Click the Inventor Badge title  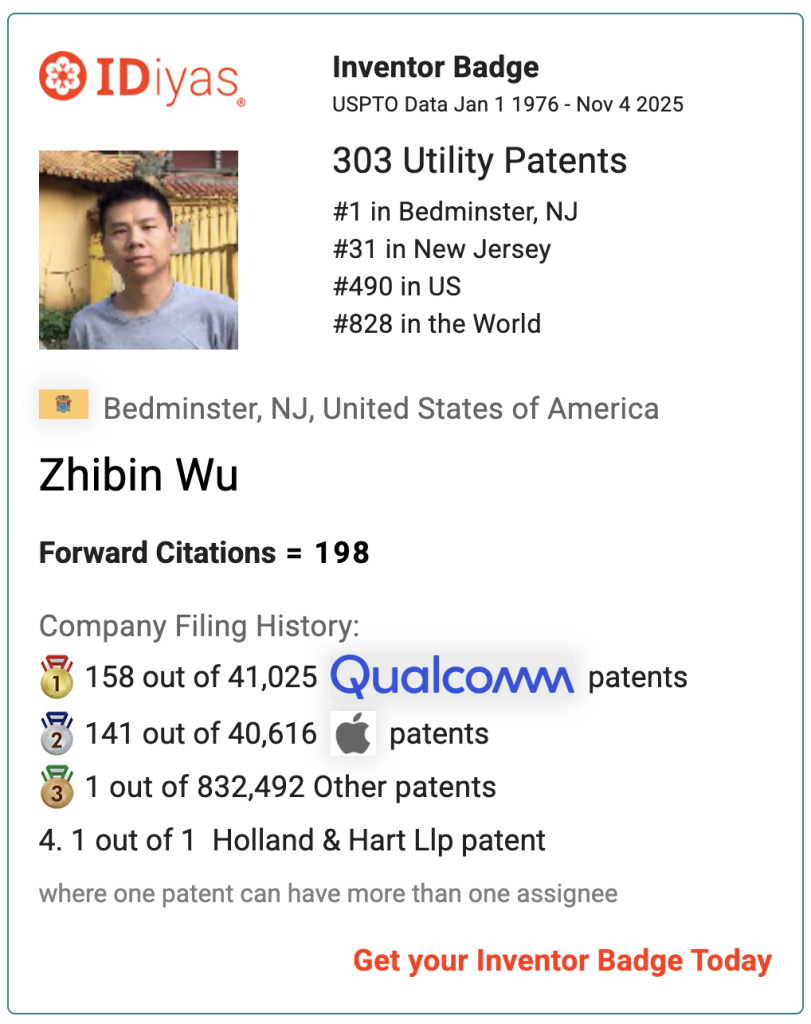click(435, 68)
